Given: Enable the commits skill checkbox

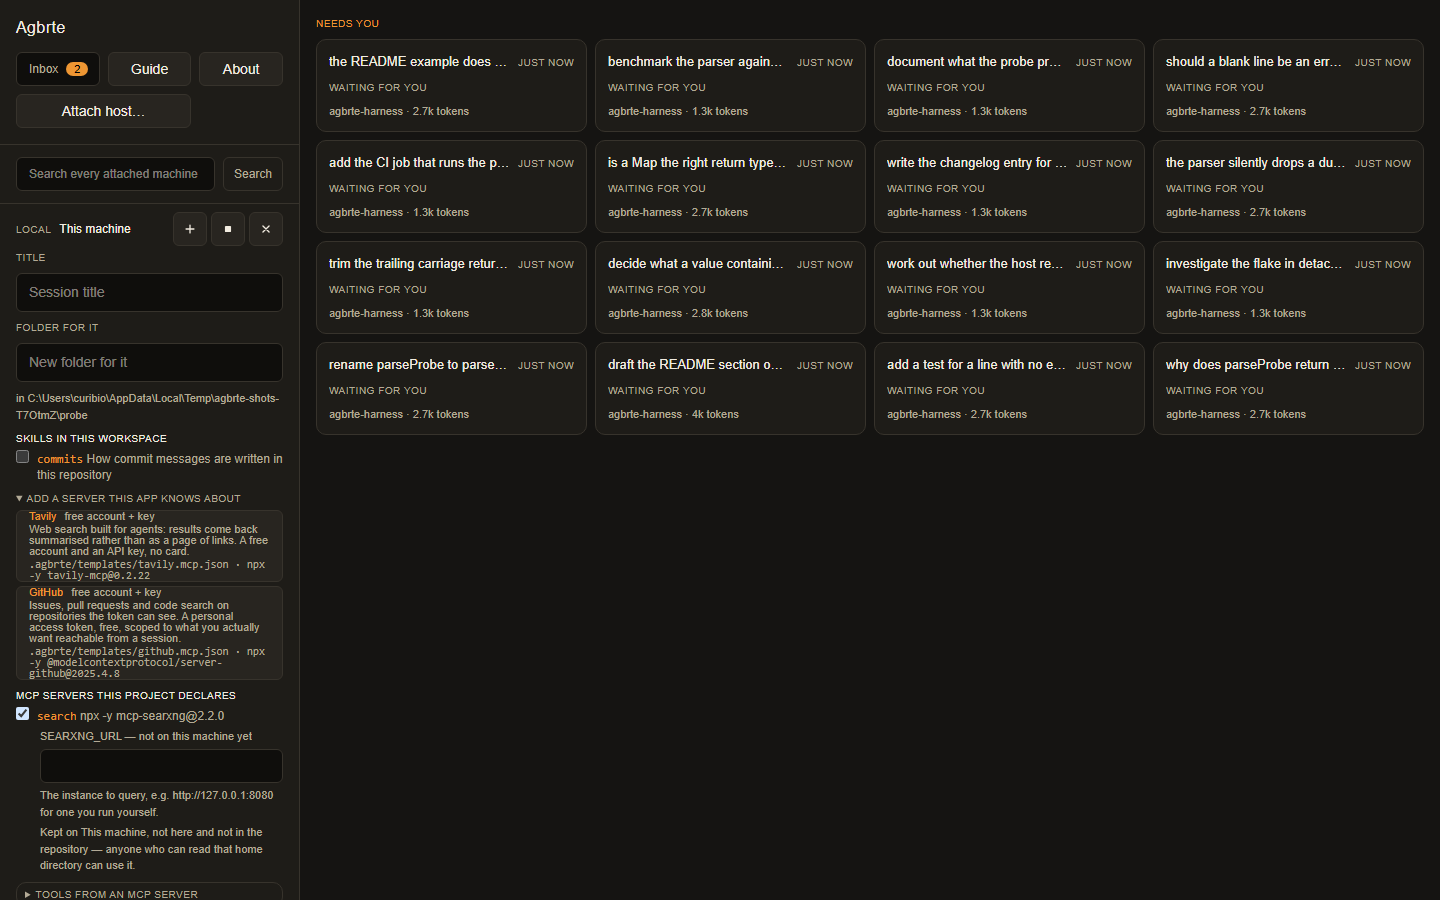Looking at the screenshot, I should [23, 457].
